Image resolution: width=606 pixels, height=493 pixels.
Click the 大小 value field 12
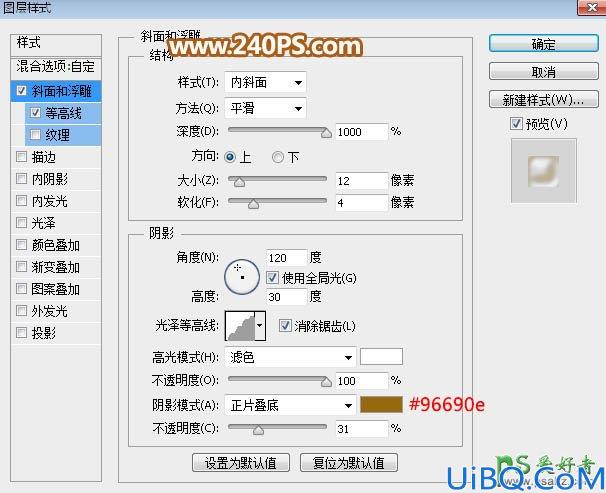click(361, 180)
